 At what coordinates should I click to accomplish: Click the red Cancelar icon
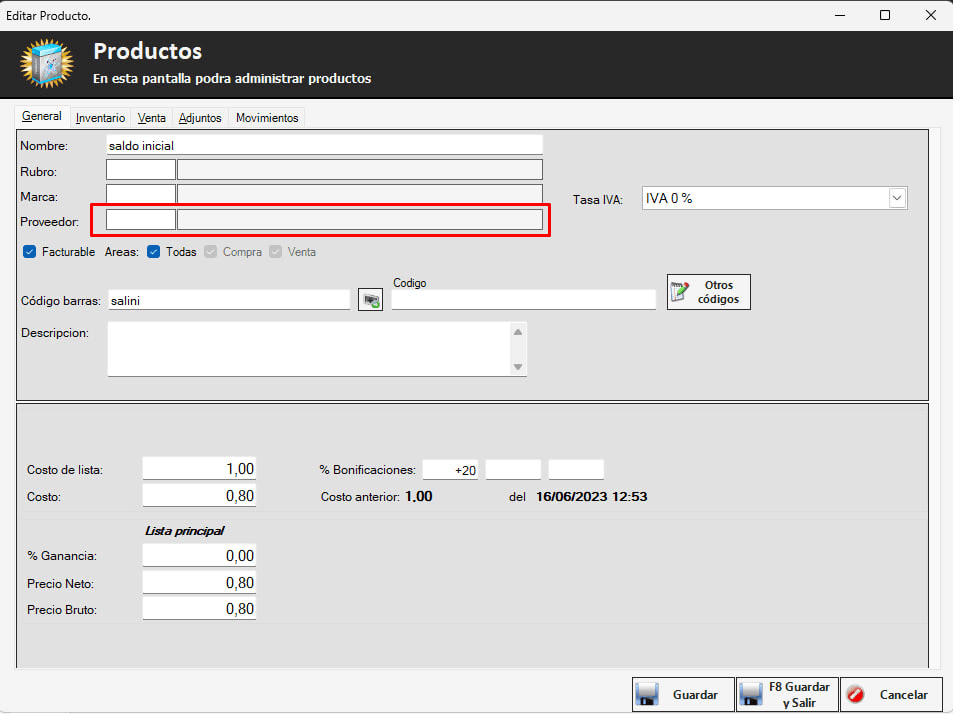click(x=856, y=695)
